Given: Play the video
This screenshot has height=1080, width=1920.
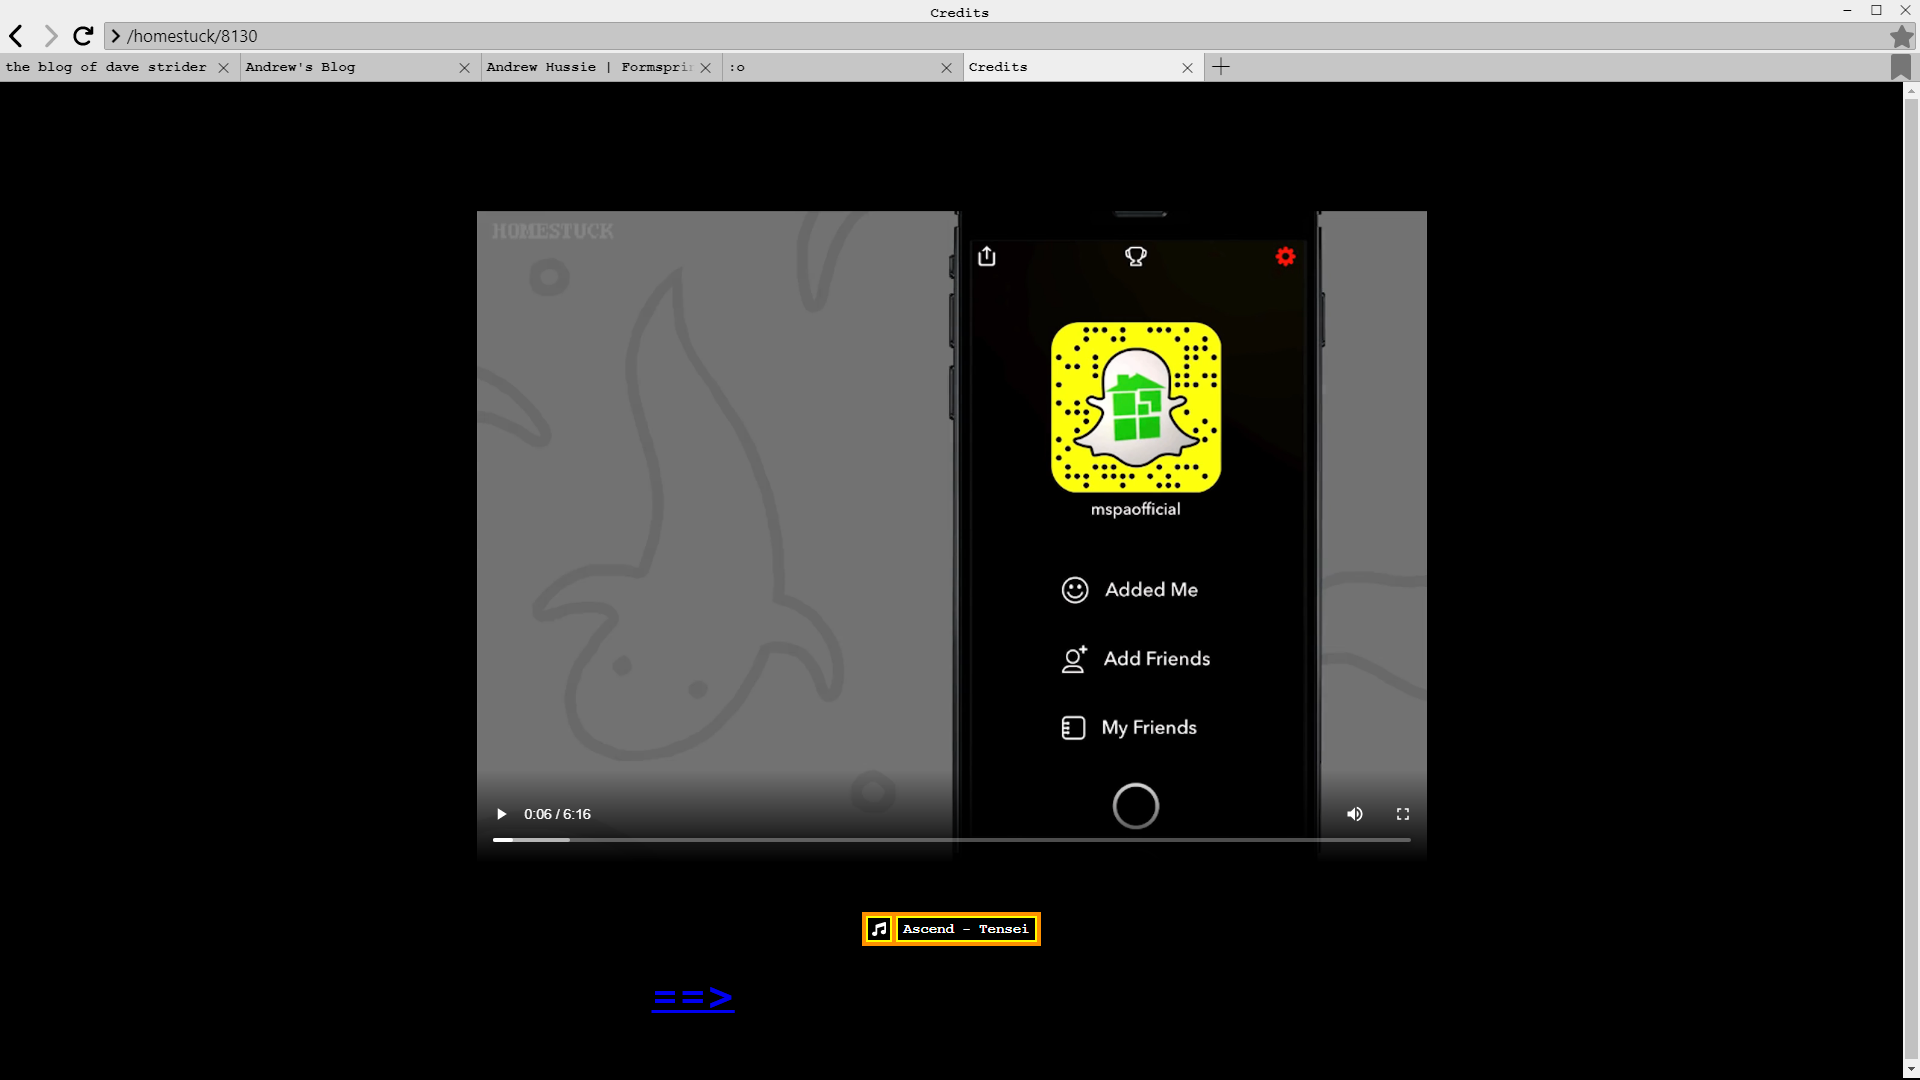Looking at the screenshot, I should tap(502, 814).
